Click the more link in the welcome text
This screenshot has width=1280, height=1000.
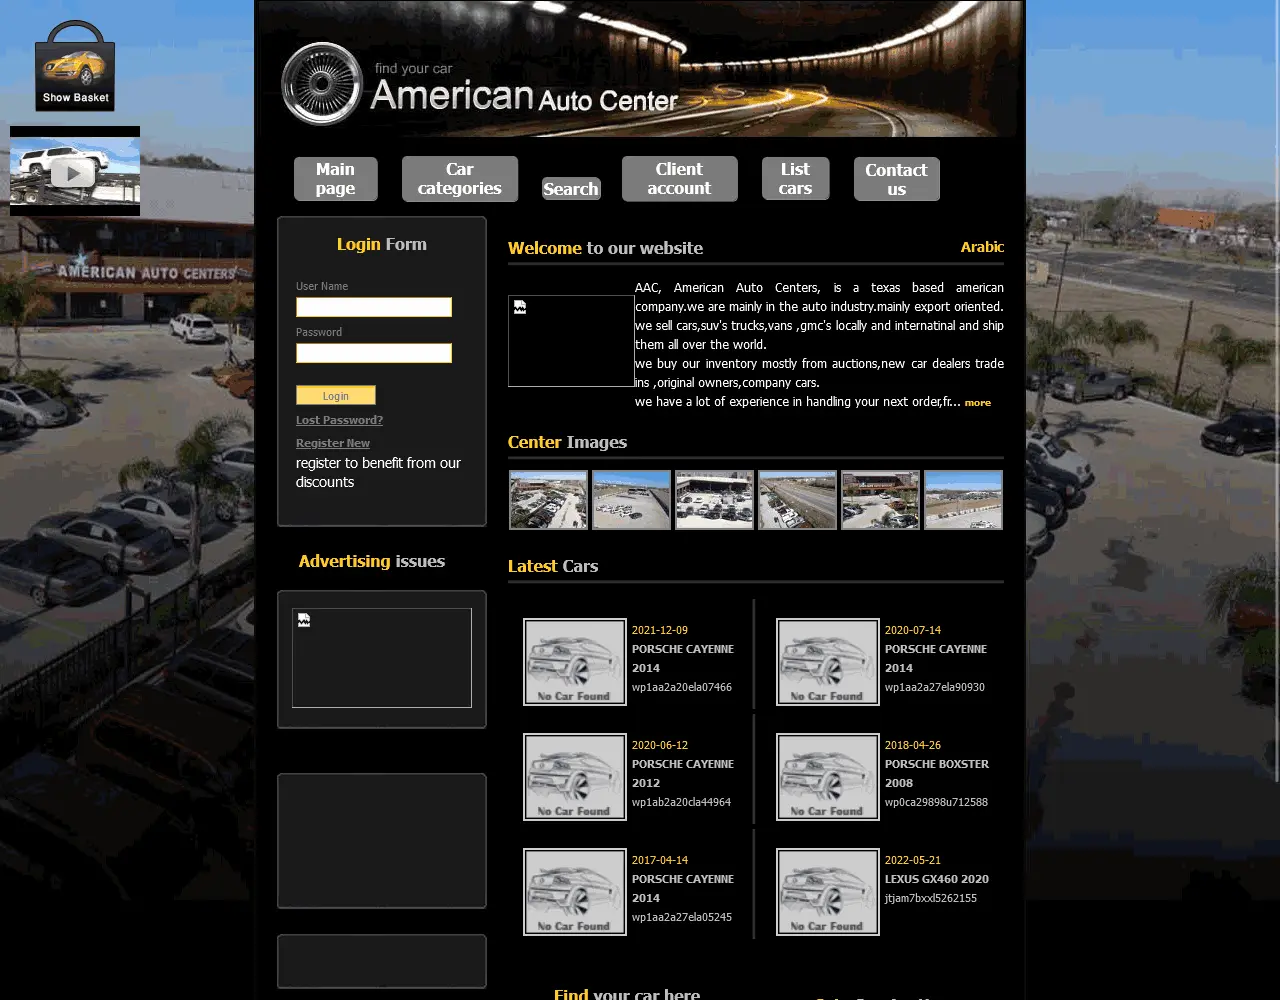tap(978, 403)
